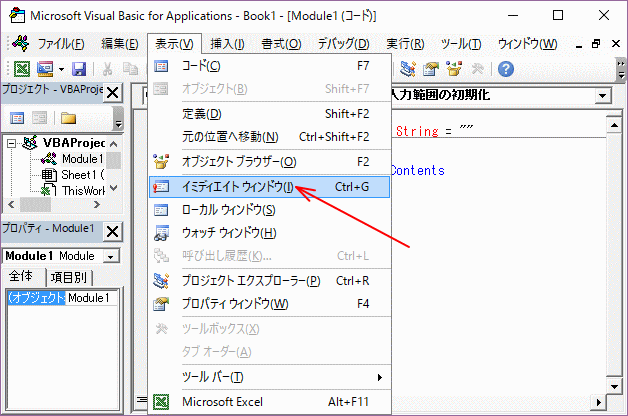Select ThisWorkbook in project tree

(x=83, y=191)
